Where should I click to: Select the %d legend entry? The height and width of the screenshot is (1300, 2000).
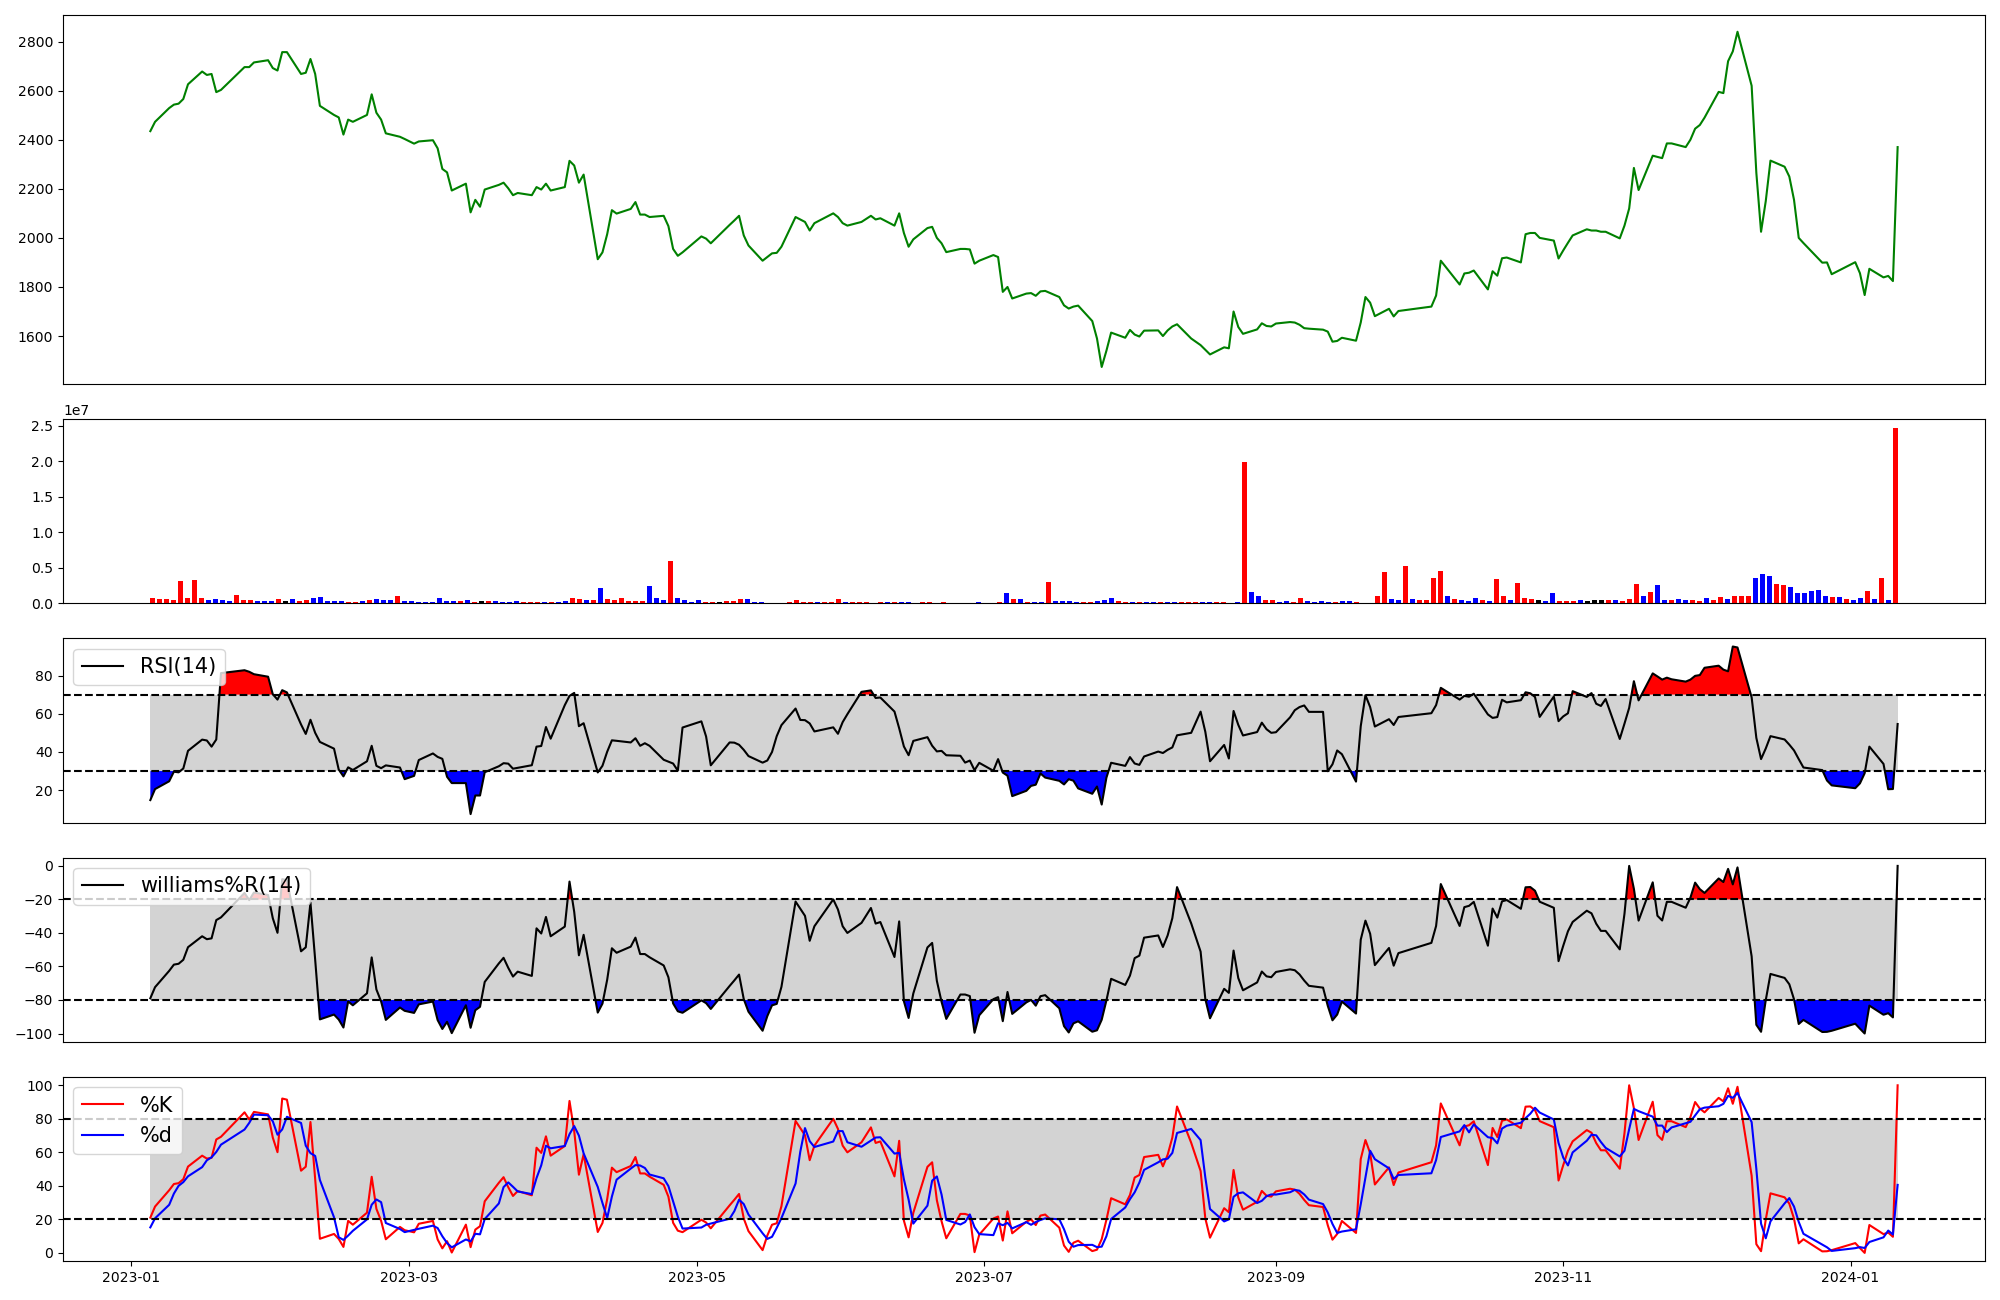pos(156,1135)
